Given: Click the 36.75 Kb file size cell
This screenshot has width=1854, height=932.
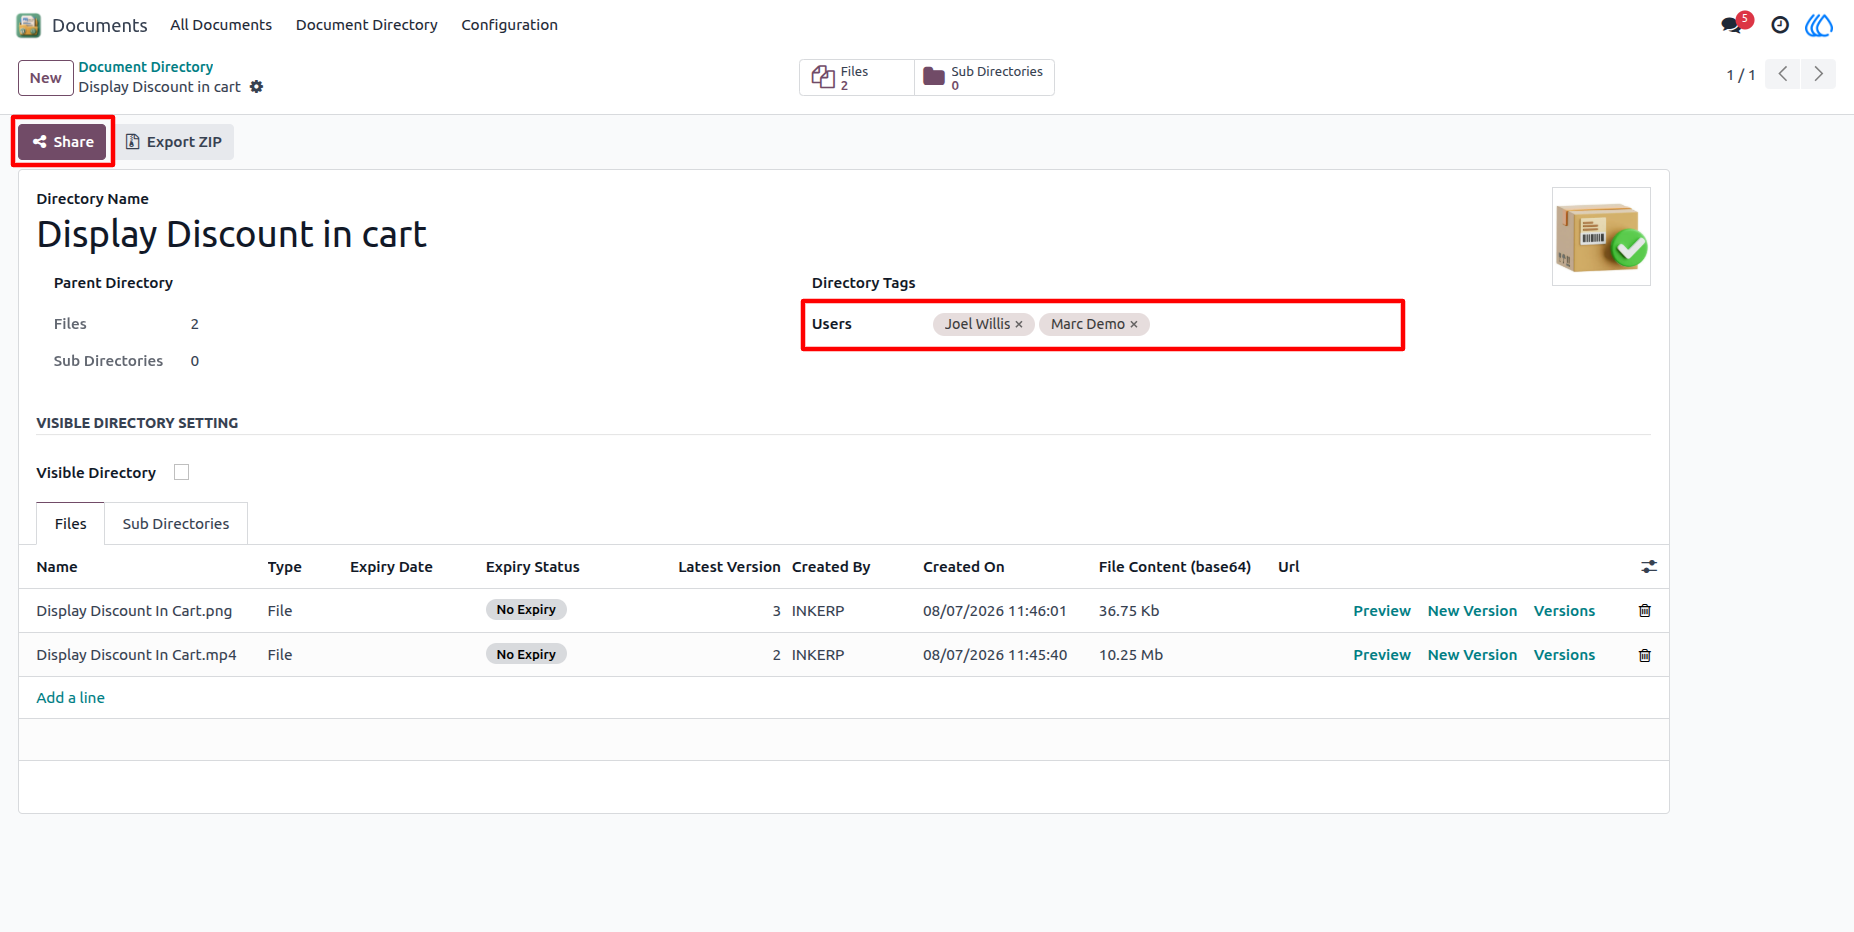Looking at the screenshot, I should [1129, 611].
